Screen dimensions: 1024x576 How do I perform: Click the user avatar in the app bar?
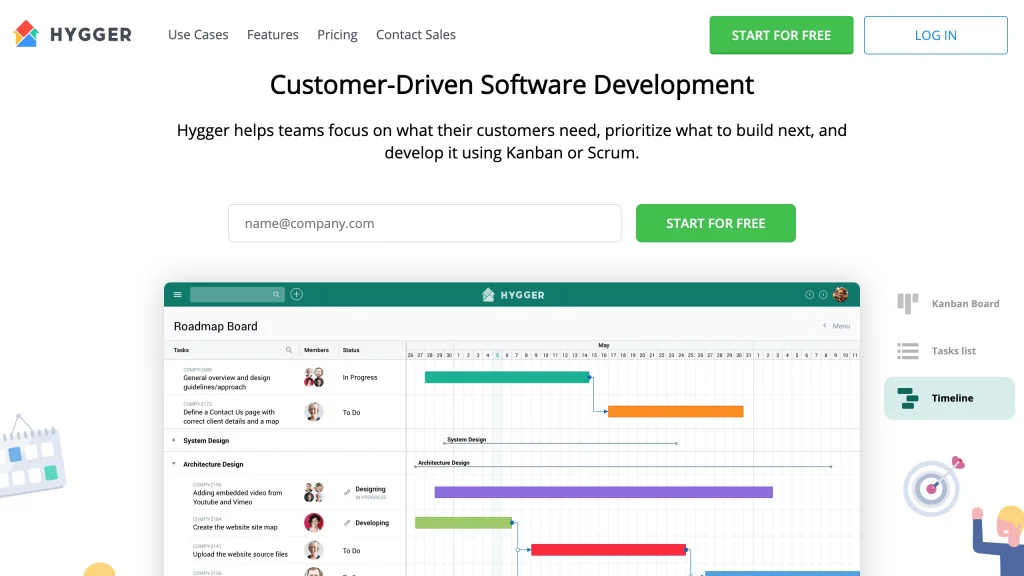pos(840,294)
